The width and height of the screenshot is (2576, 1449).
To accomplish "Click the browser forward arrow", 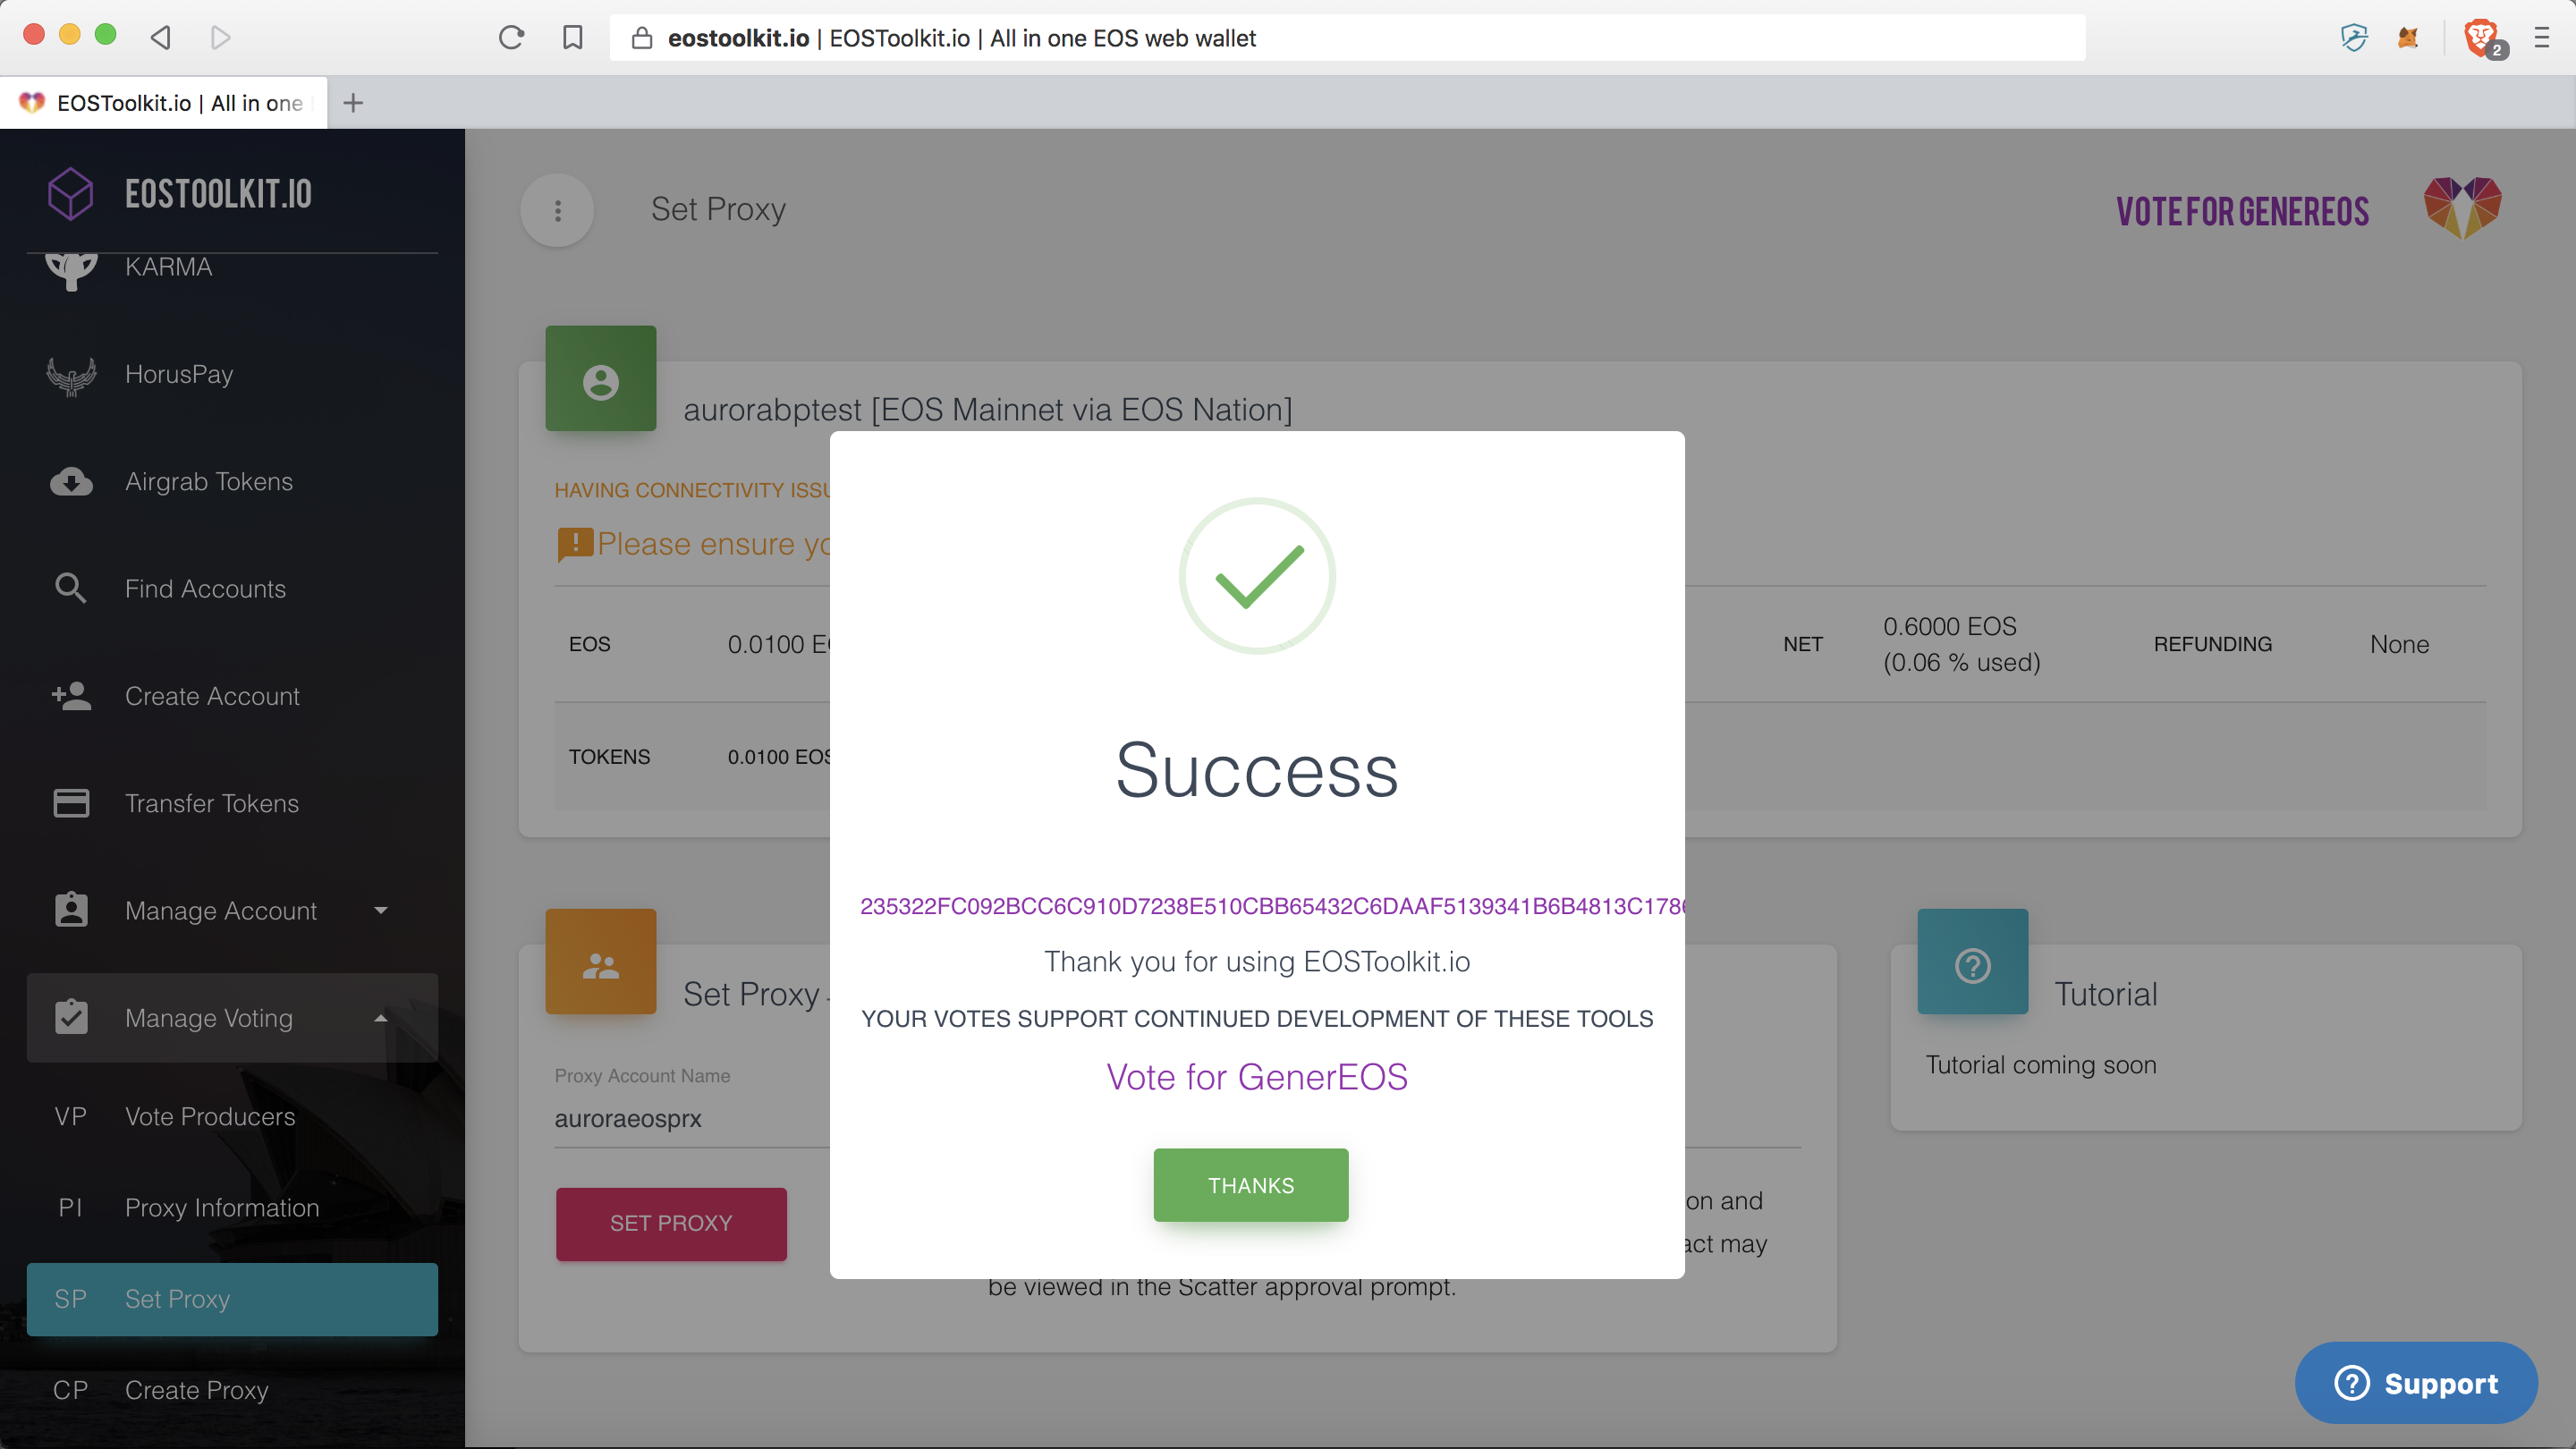I will coord(221,37).
